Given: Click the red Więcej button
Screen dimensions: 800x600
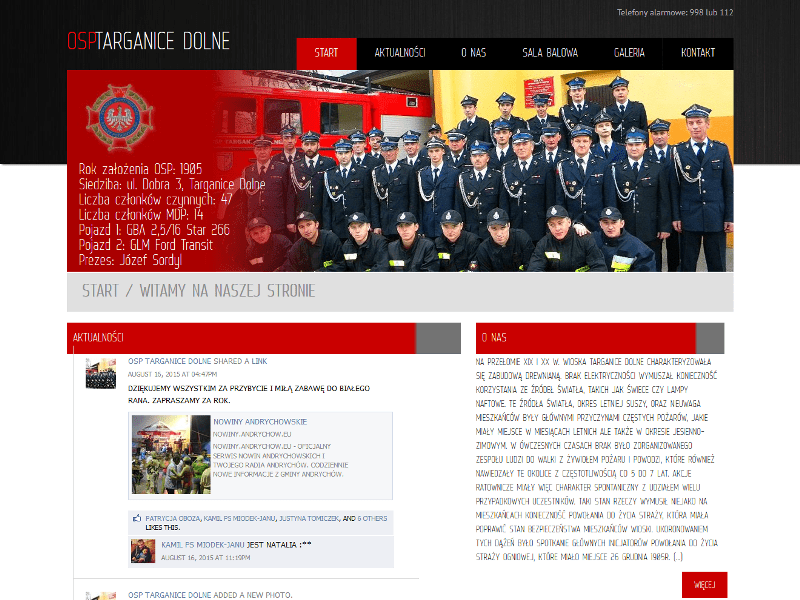Looking at the screenshot, I should tap(704, 584).
